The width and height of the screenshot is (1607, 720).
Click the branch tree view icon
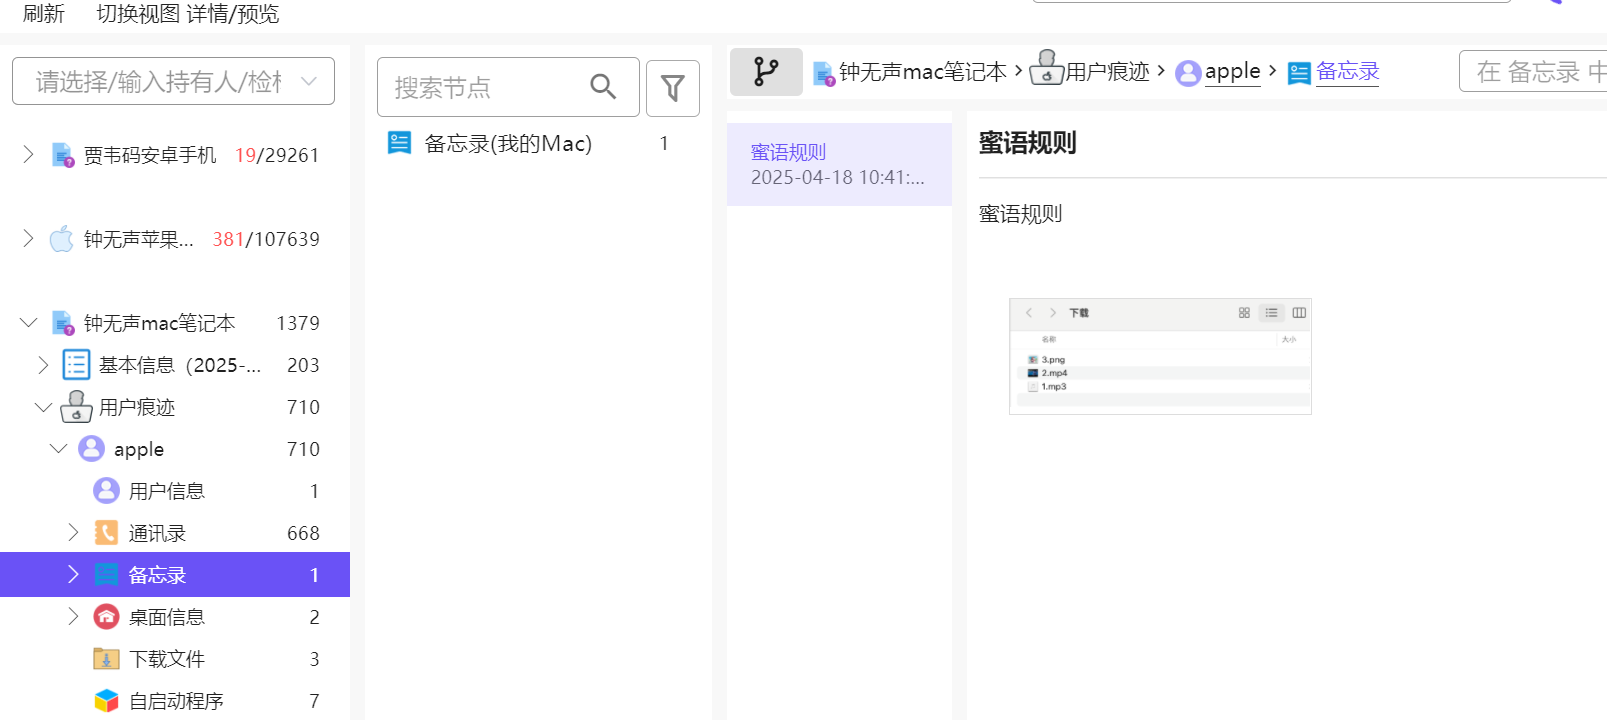[x=766, y=72]
